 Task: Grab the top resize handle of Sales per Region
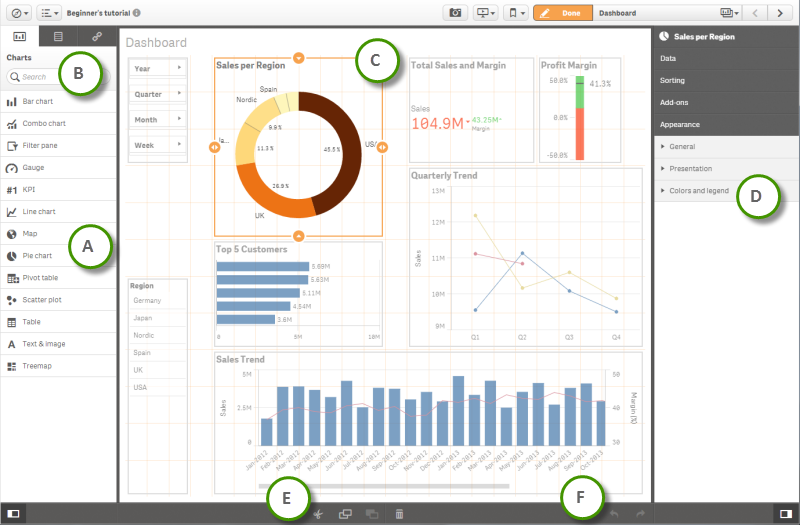tap(298, 58)
